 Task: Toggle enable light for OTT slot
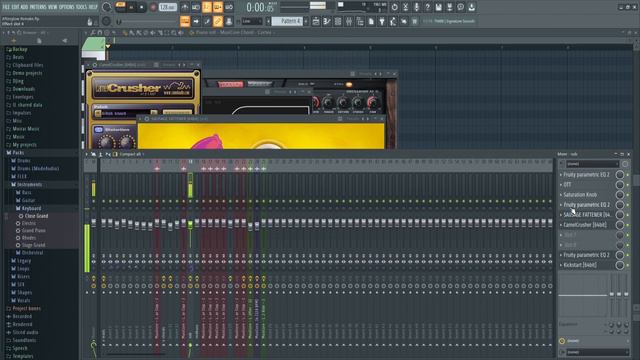tap(628, 185)
